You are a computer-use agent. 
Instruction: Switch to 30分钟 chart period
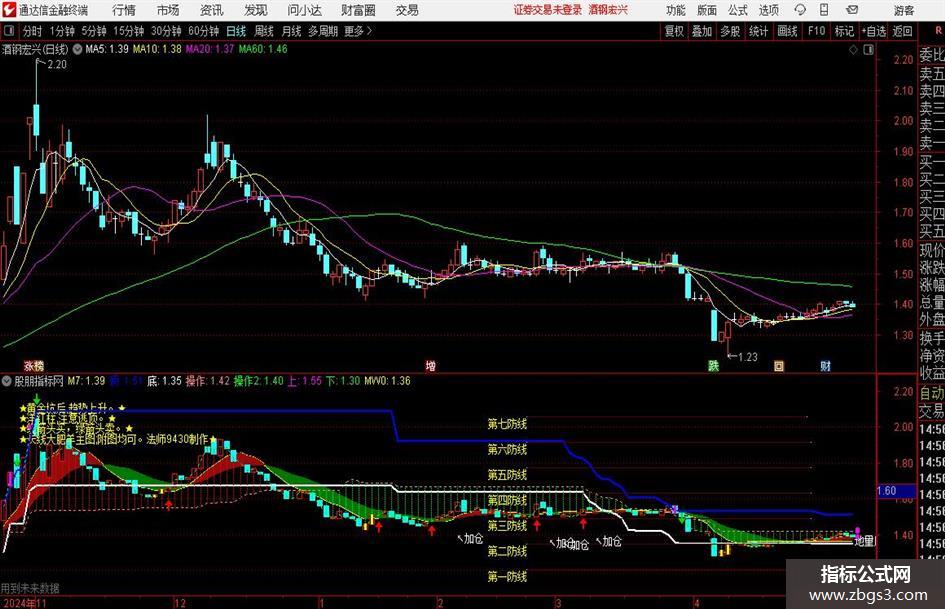(x=166, y=31)
